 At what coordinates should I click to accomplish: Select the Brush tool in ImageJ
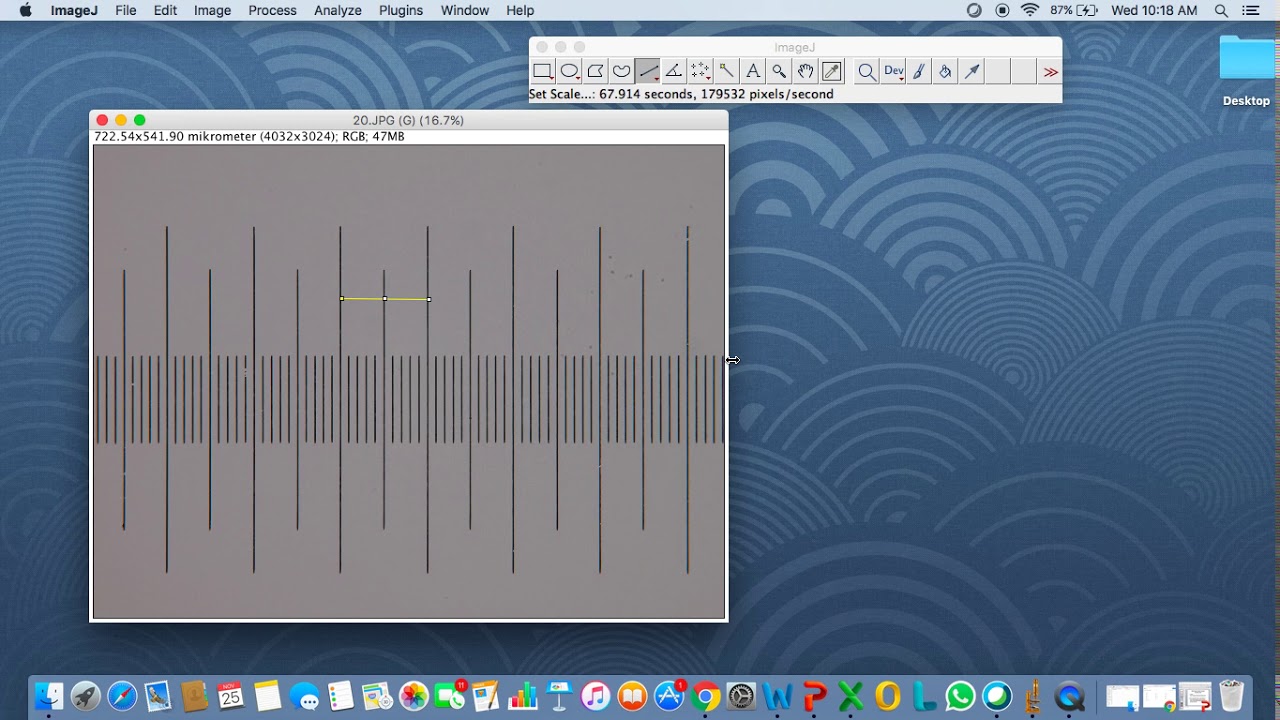pos(919,71)
